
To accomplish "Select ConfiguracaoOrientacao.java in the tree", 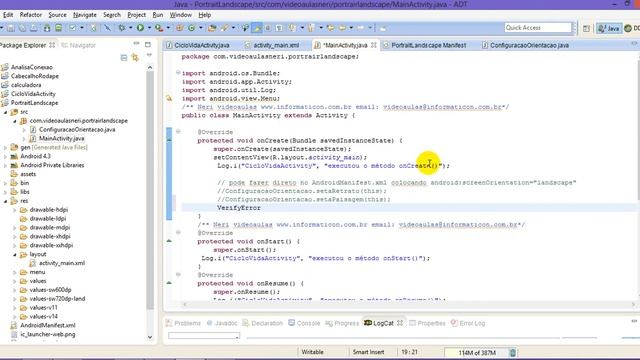I will [77, 129].
